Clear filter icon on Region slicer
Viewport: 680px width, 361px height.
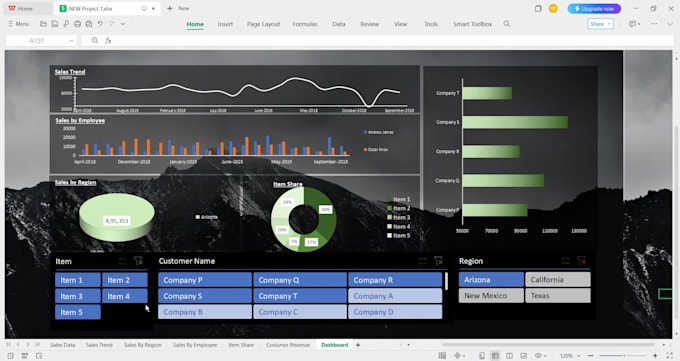pyautogui.click(x=582, y=261)
